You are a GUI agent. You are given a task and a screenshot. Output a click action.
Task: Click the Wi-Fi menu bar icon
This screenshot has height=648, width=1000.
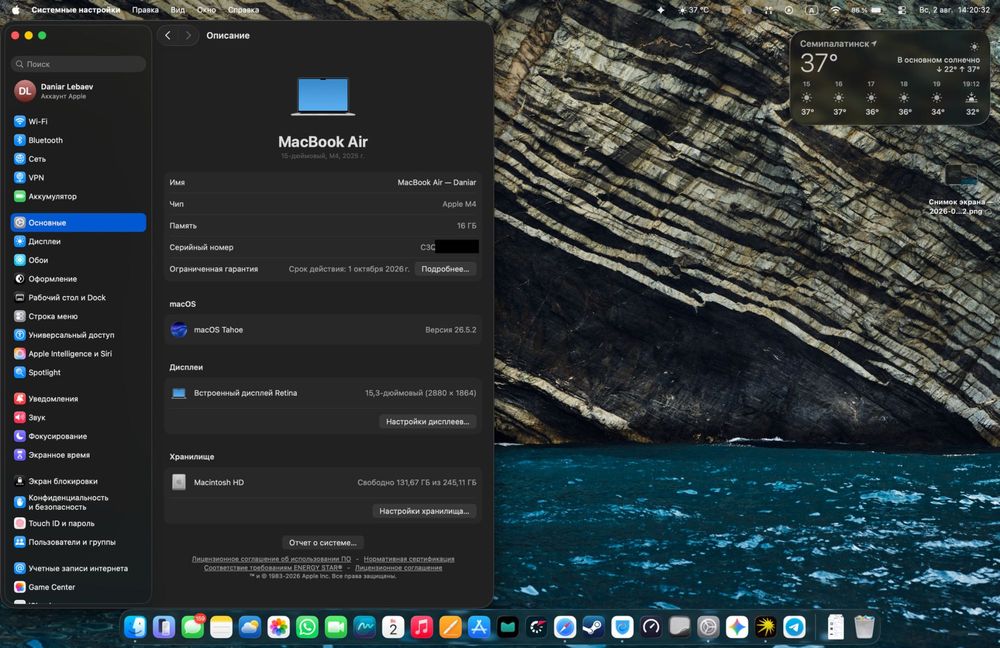tap(835, 10)
